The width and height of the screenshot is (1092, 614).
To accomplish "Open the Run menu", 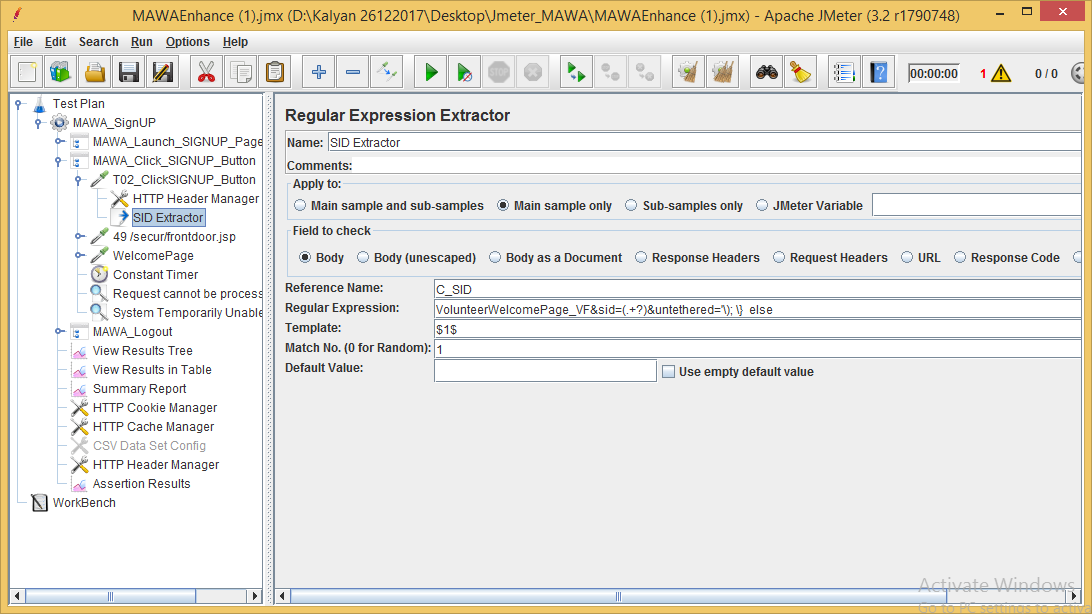I will point(141,42).
